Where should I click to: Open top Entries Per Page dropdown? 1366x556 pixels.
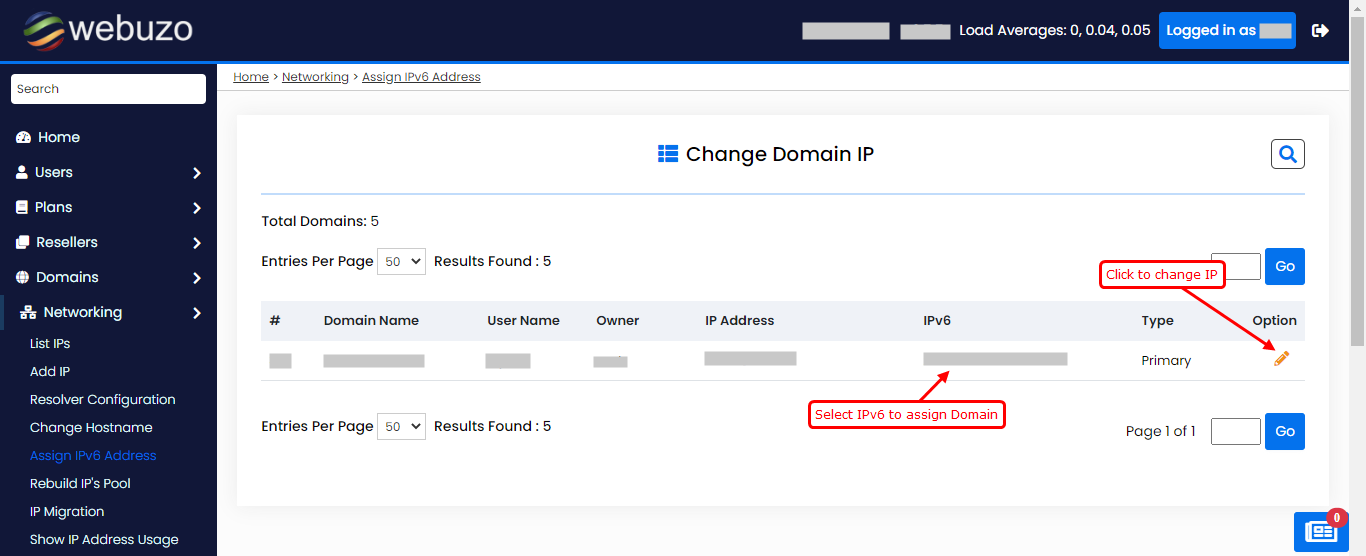(401, 262)
